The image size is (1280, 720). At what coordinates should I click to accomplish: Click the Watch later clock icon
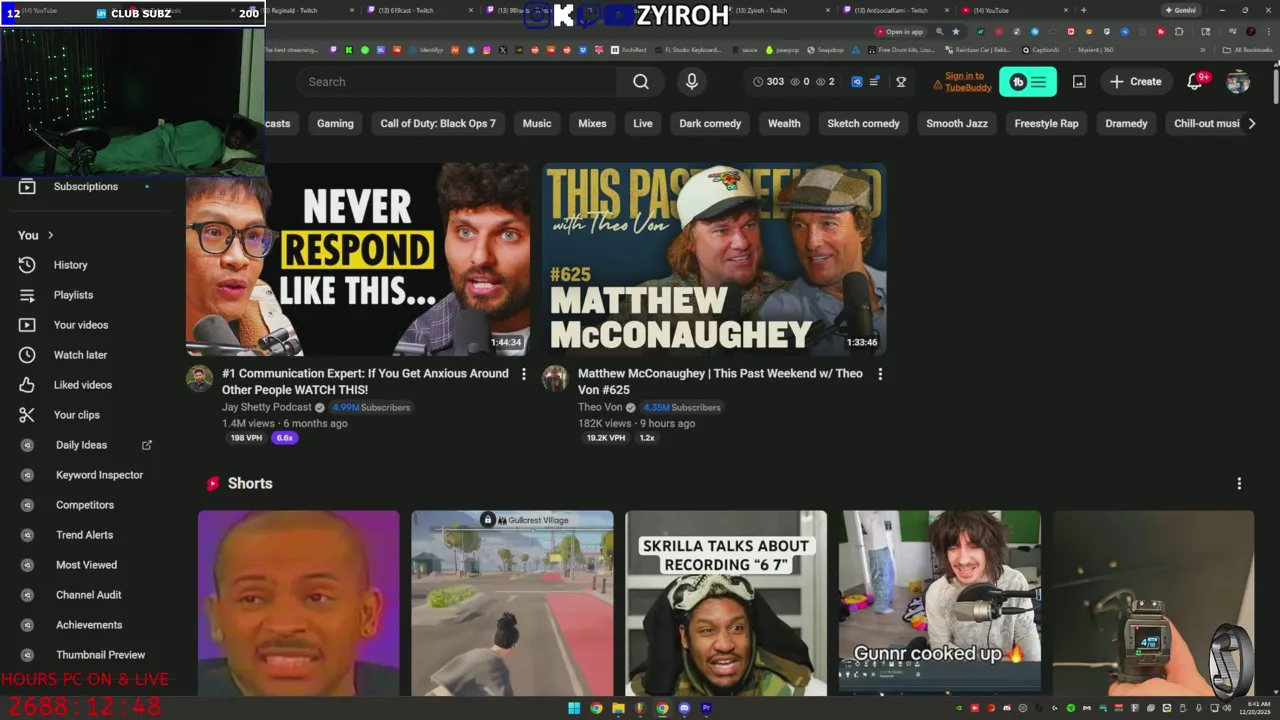point(27,355)
